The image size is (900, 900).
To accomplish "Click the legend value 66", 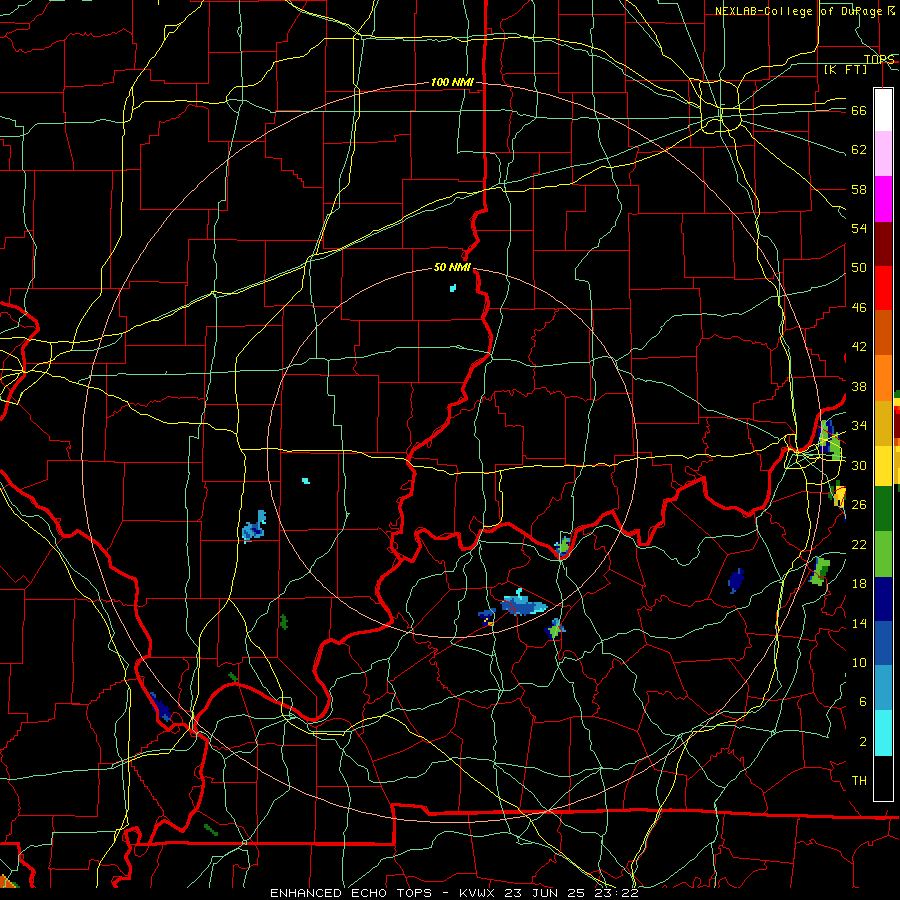I will point(859,110).
